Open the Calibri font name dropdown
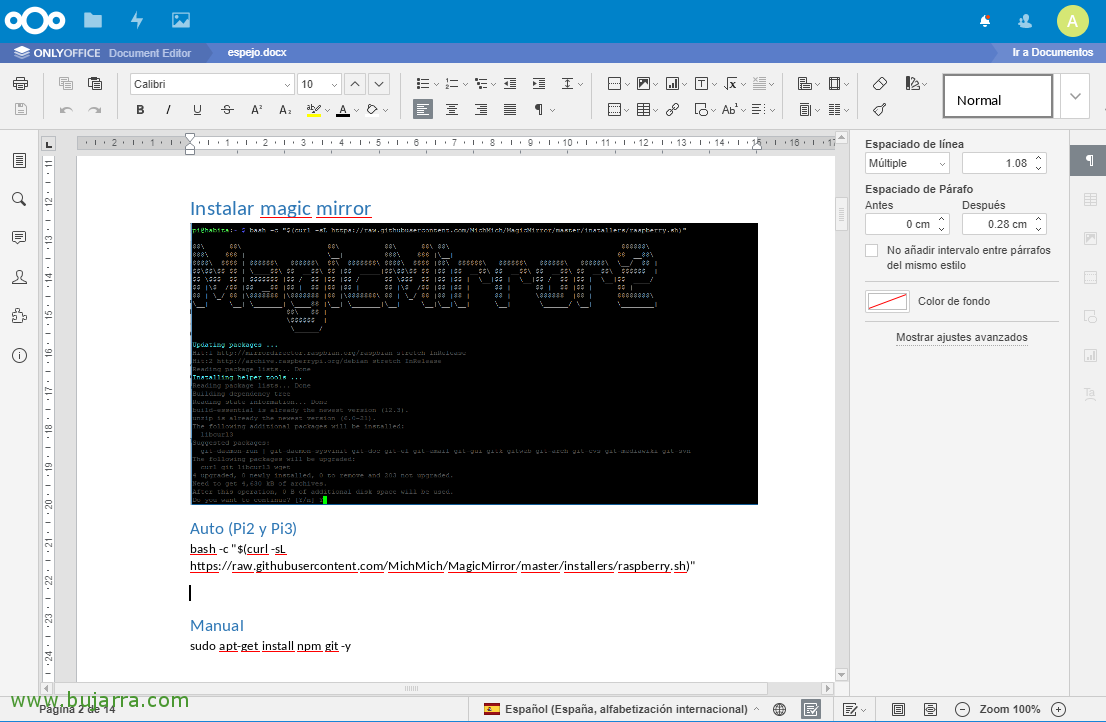 287,85
